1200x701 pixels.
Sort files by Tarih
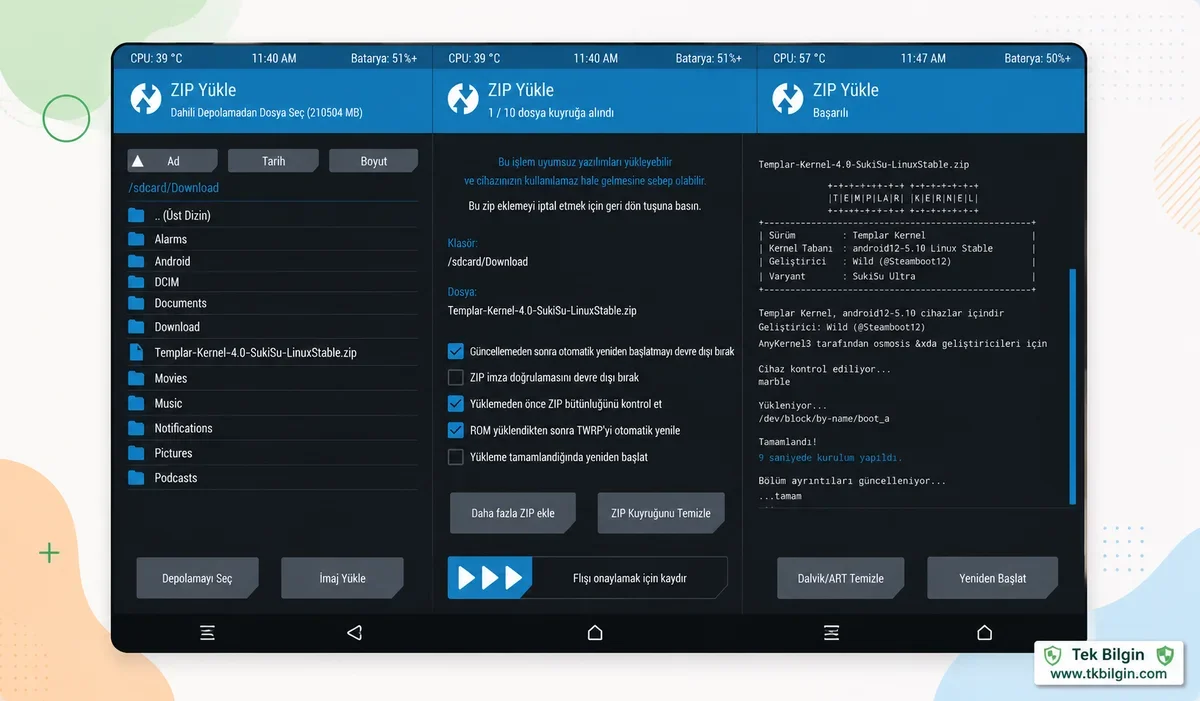point(273,161)
